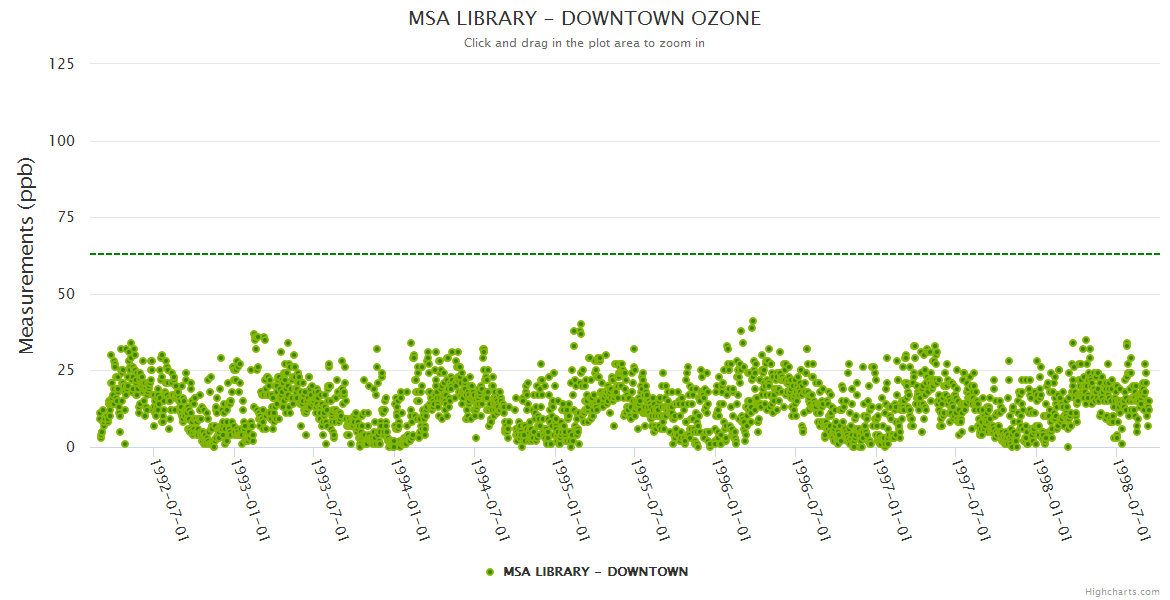The image size is (1170, 600).
Task: Click the 0 y-axis label
Action: pos(70,447)
